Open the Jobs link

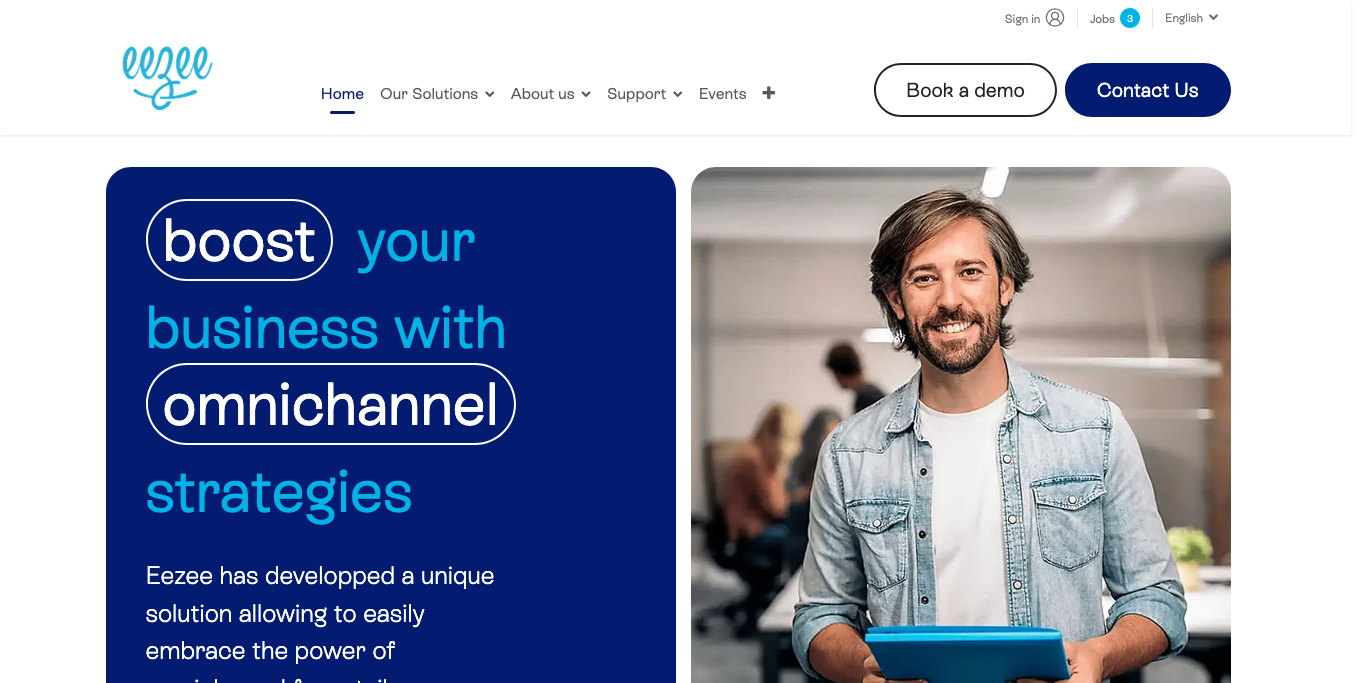1102,19
